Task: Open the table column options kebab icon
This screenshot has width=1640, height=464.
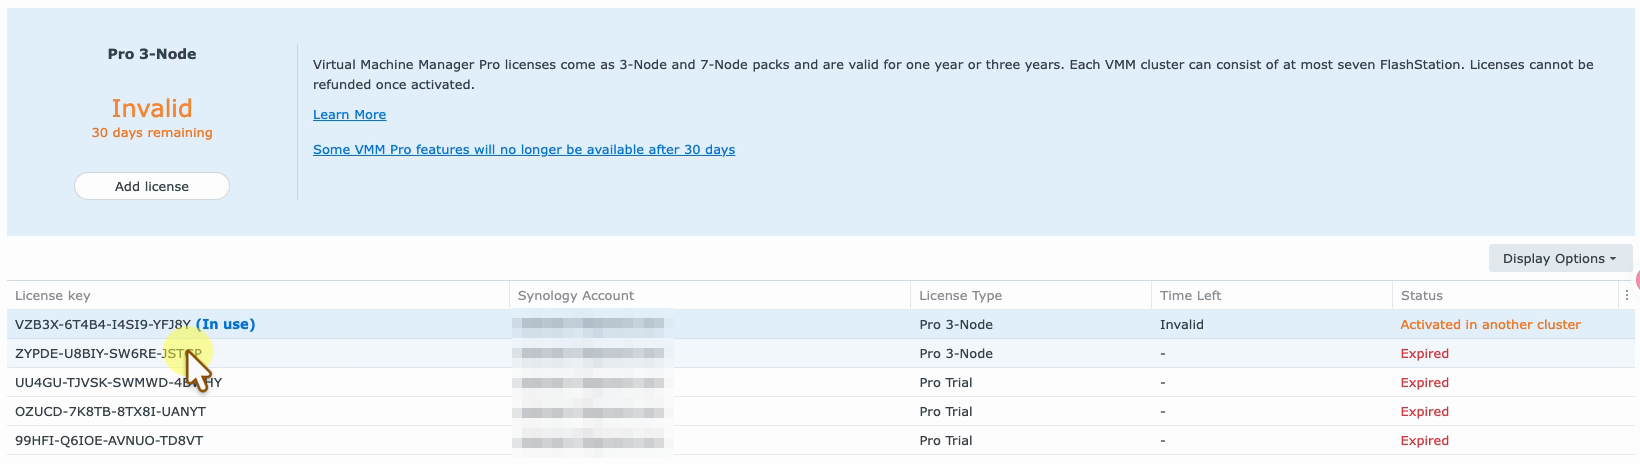Action: click(1627, 295)
